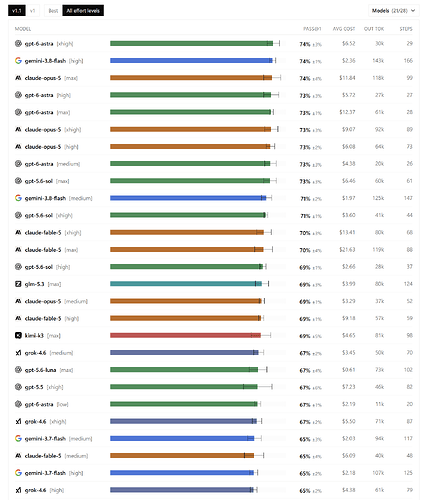
Task: Click the OpenAI icon beside gpt-5.5 xhigh
Action: [x=18, y=387]
